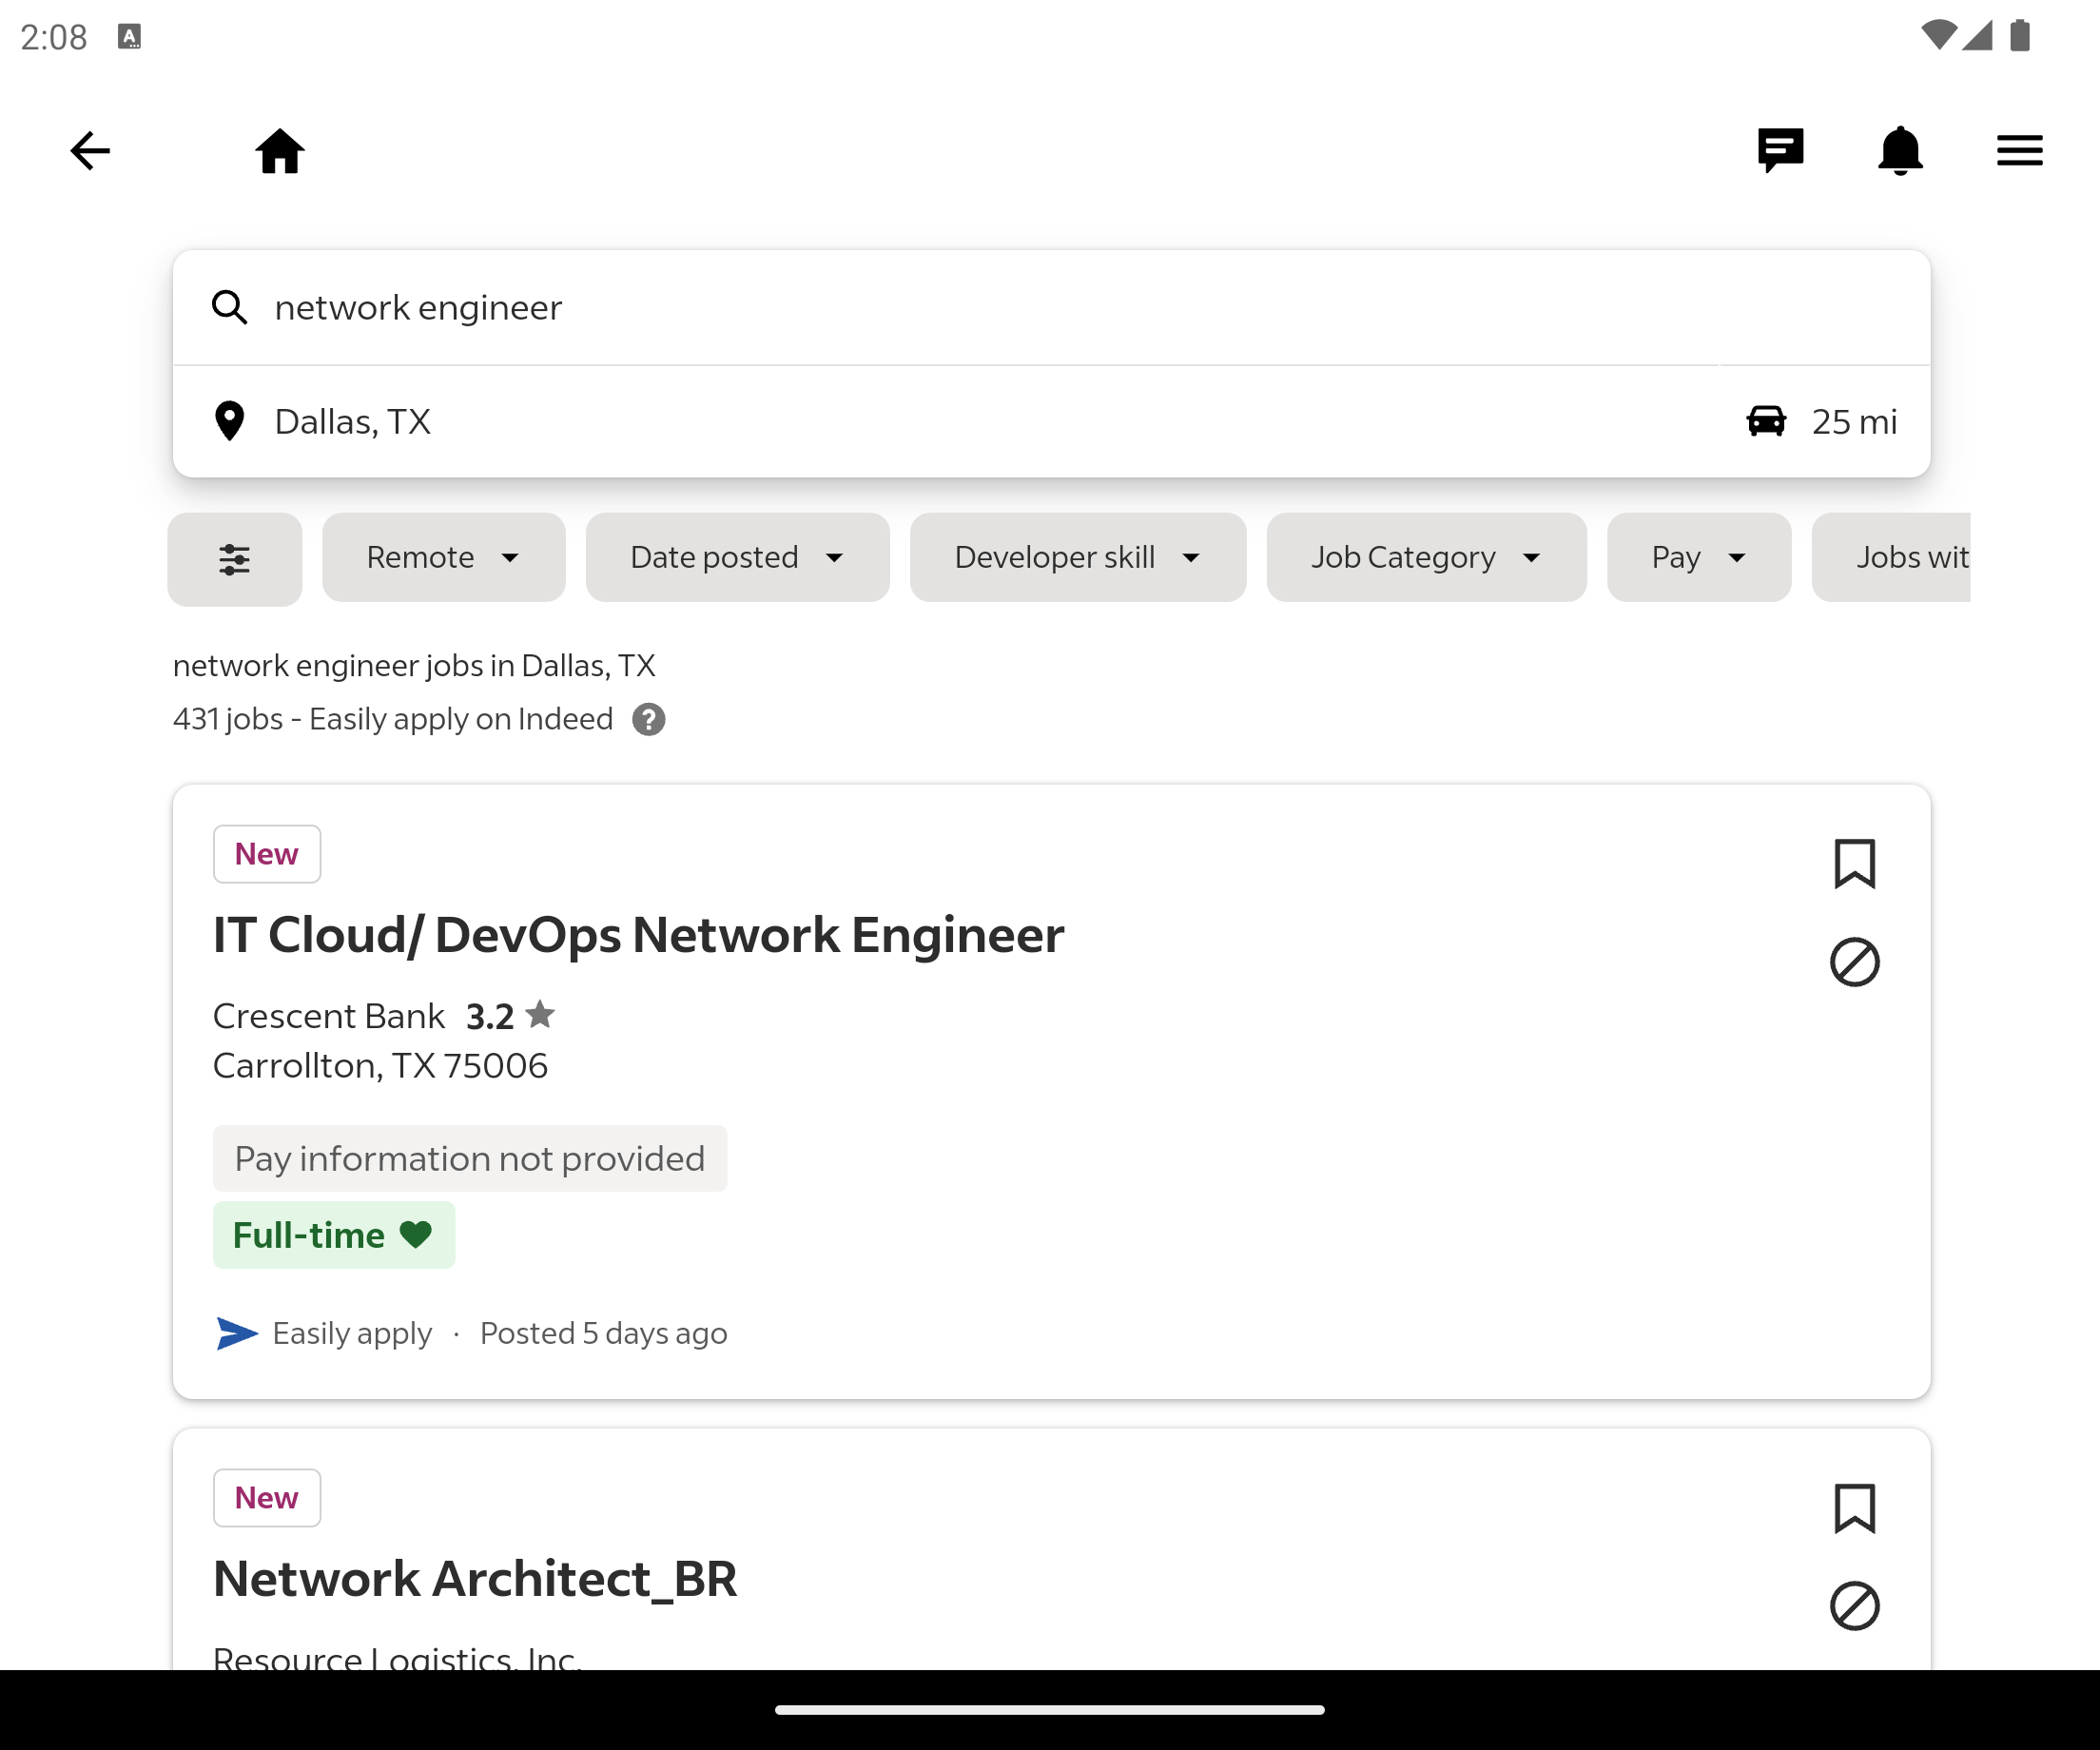Expand the Date posted filter

738,558
